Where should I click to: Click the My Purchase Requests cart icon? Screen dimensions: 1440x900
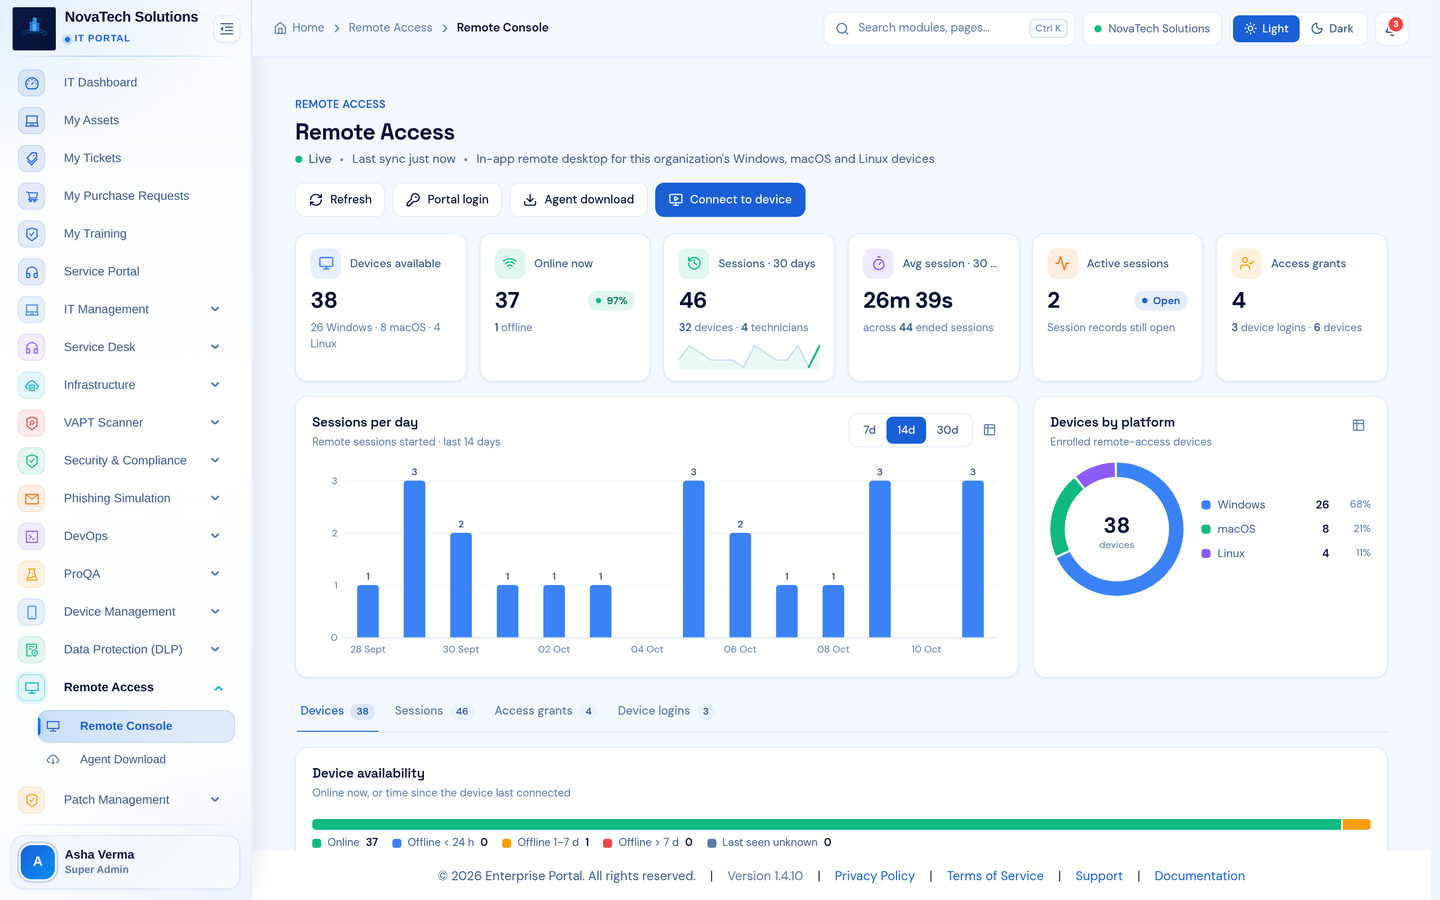pyautogui.click(x=32, y=196)
